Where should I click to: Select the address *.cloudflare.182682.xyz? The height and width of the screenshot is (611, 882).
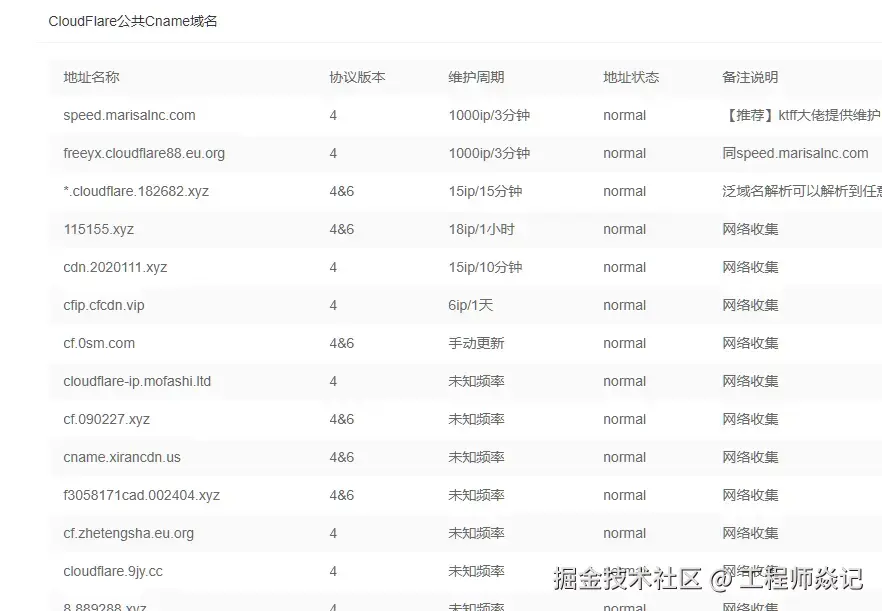tap(136, 191)
